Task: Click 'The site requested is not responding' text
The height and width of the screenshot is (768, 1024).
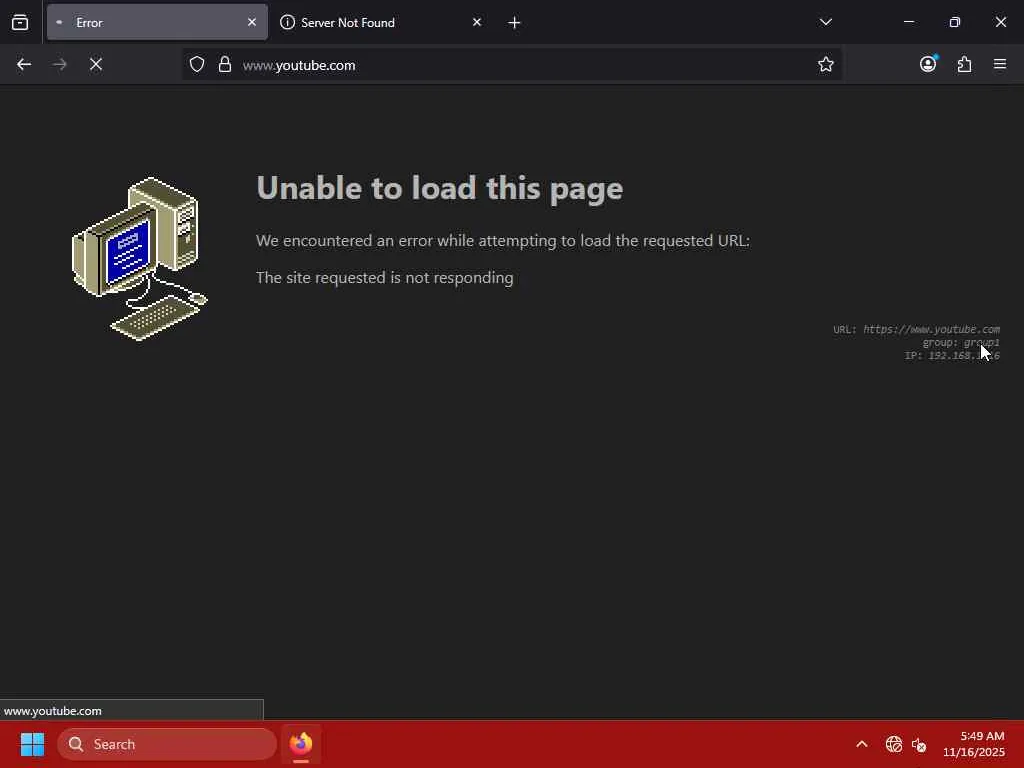Action: (x=385, y=278)
